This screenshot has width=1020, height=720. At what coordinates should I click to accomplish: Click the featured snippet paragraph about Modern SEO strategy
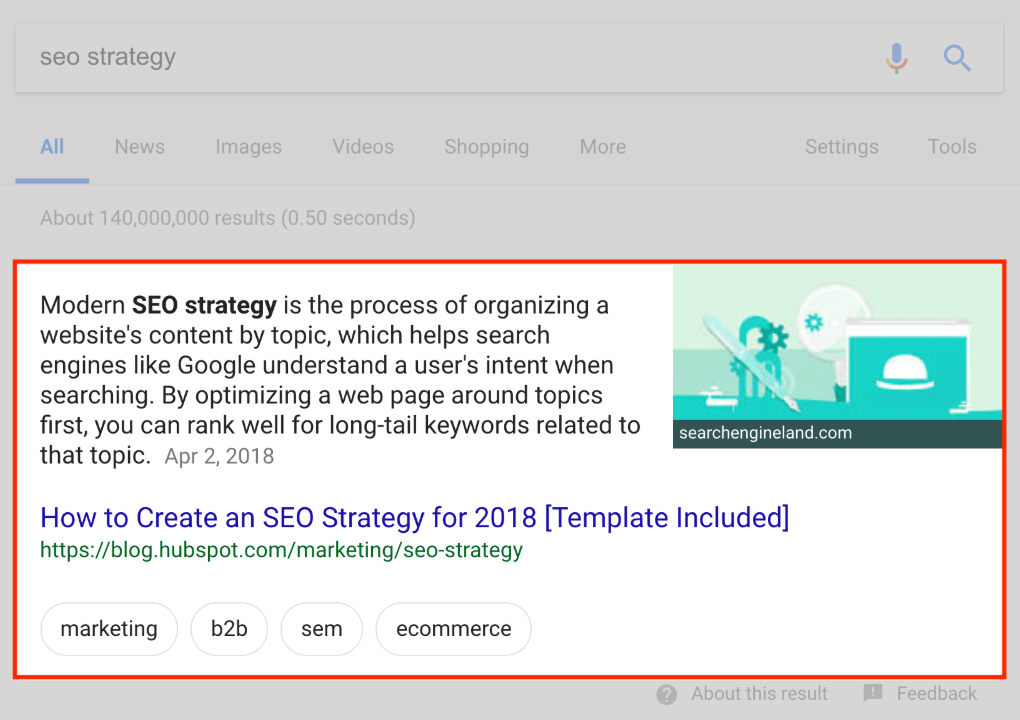point(340,380)
